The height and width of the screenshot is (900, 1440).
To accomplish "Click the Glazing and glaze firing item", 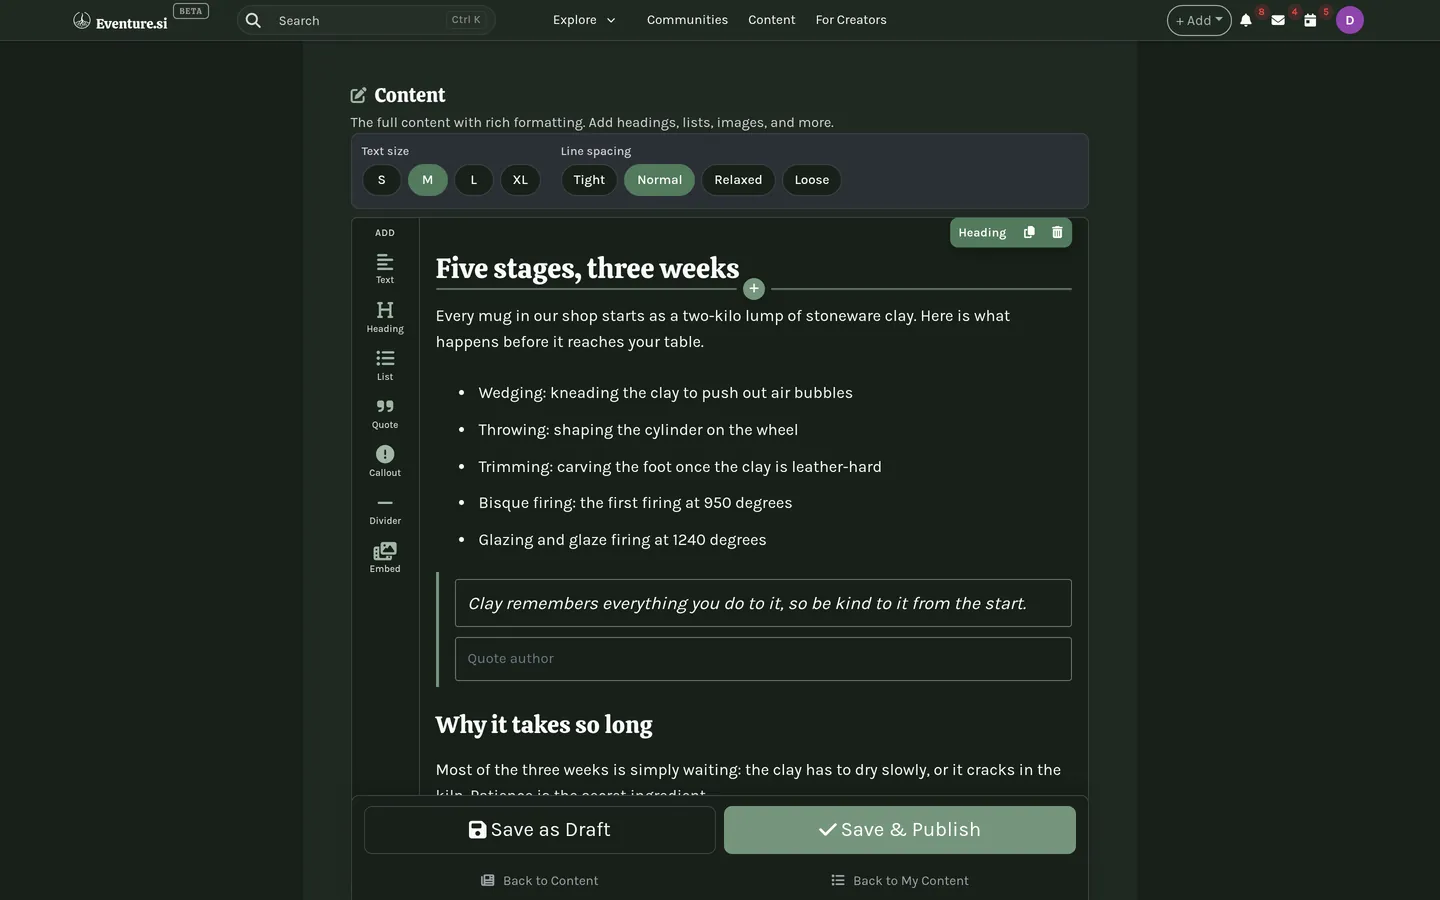I will pos(622,540).
